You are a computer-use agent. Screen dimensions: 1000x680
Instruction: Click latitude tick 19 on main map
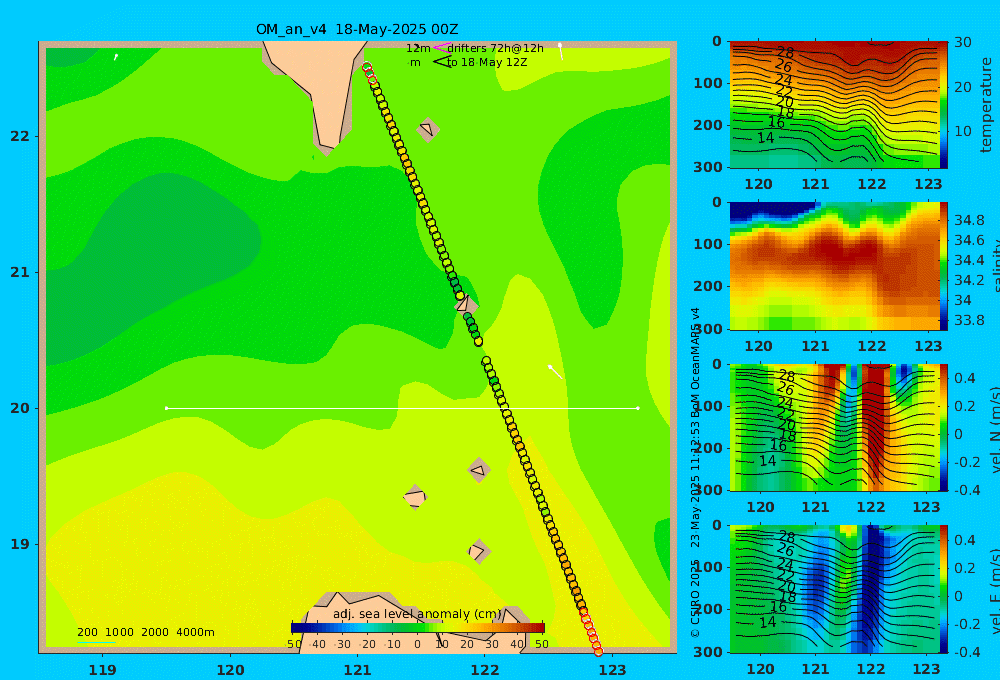point(20,544)
